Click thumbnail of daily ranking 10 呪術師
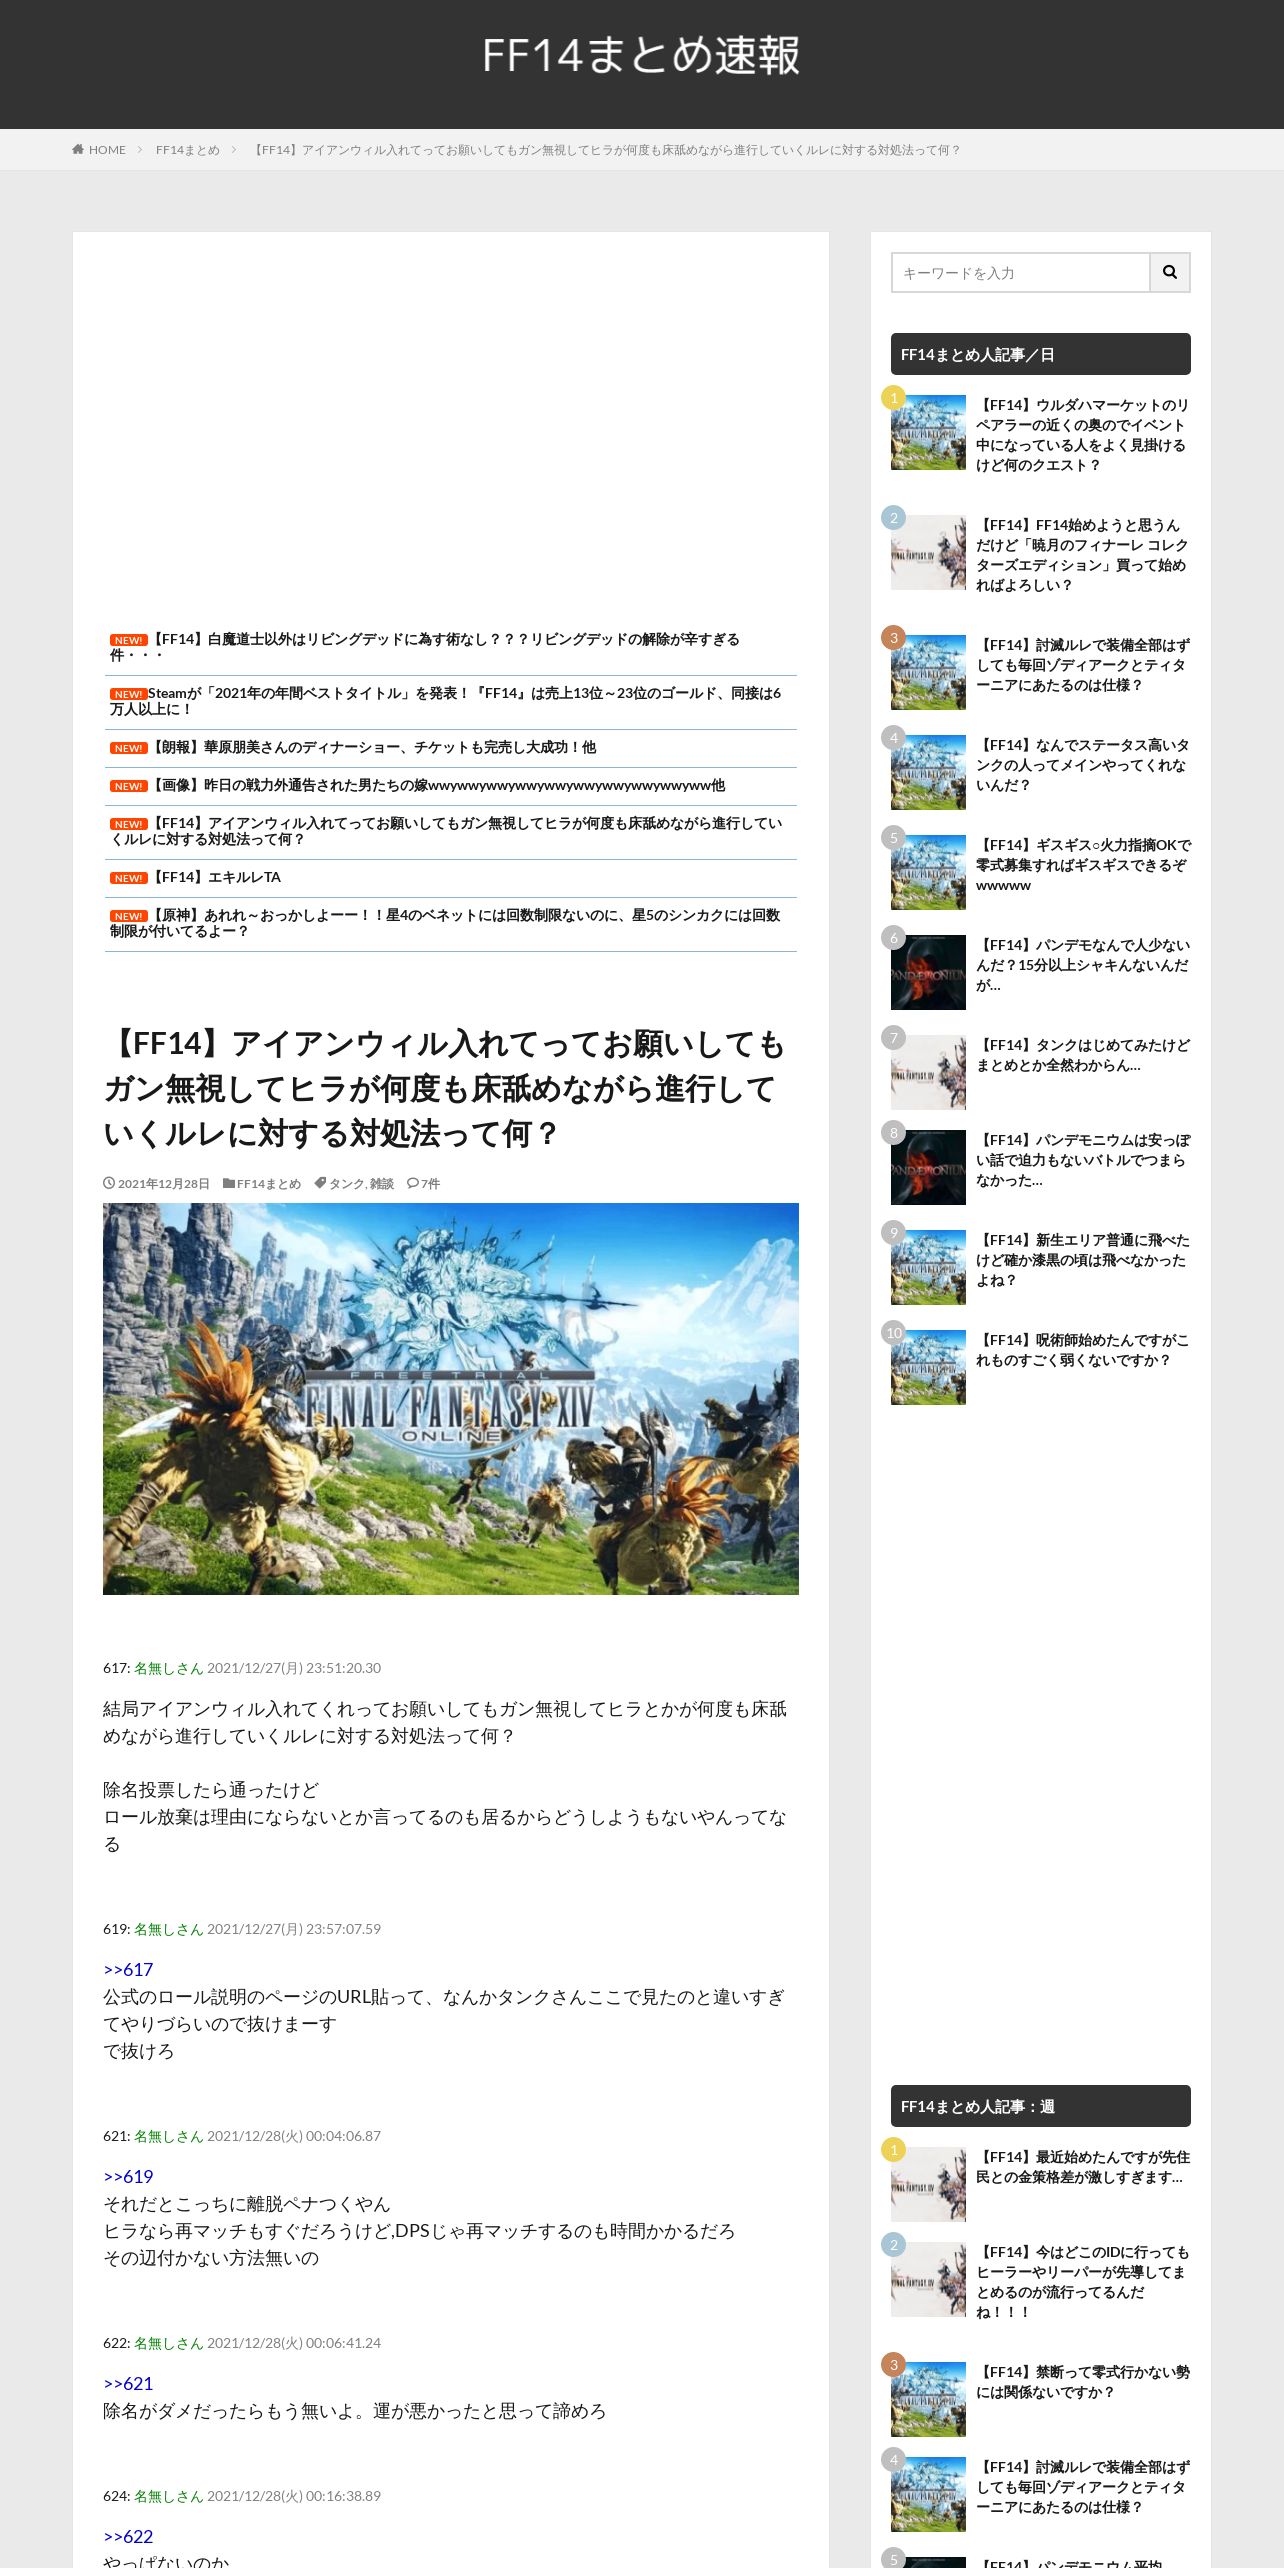This screenshot has height=2568, width=1284. click(x=928, y=1367)
